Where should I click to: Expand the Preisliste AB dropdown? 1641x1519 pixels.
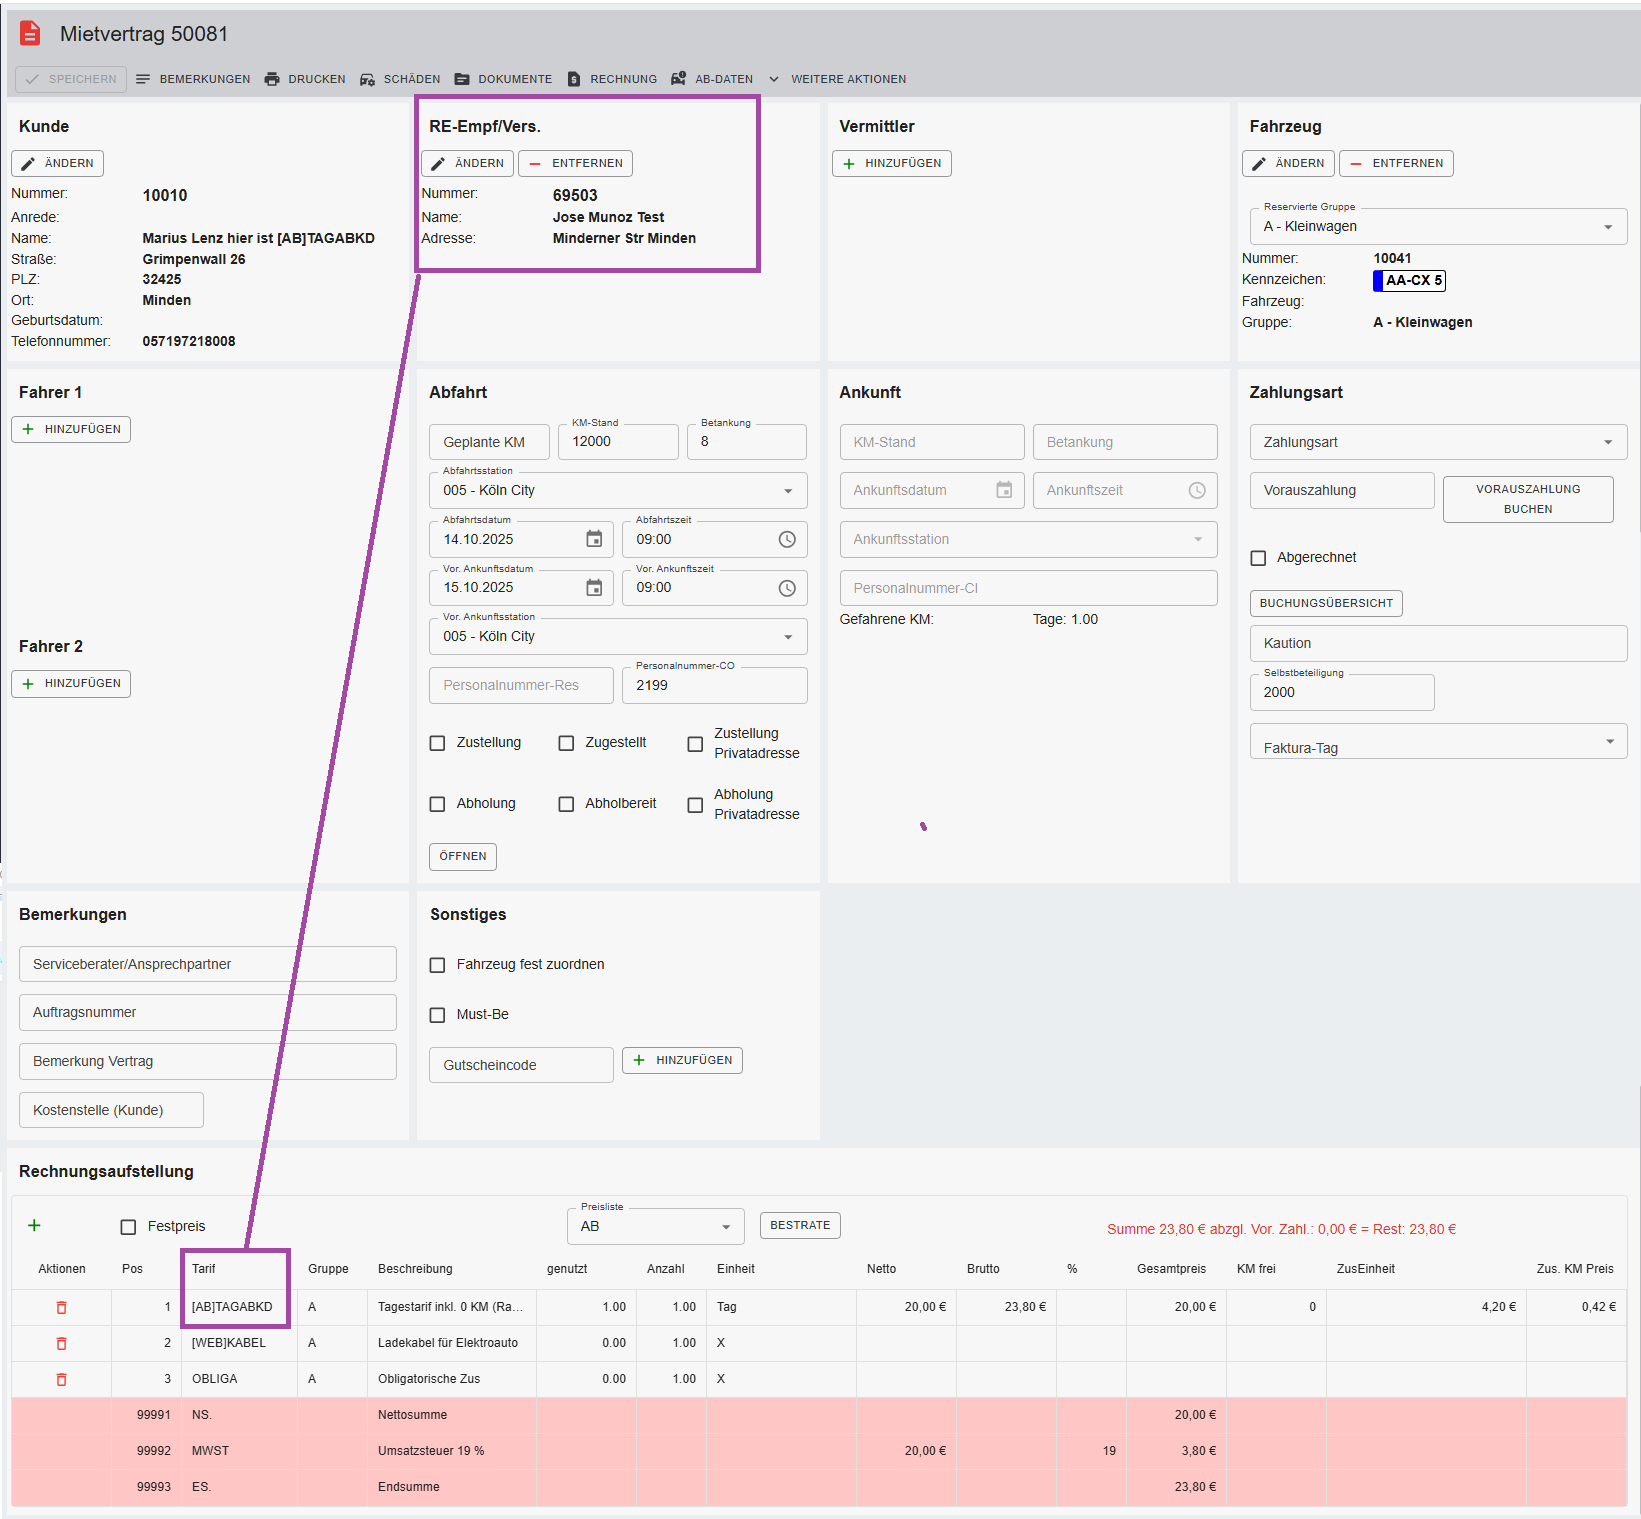tap(726, 1227)
